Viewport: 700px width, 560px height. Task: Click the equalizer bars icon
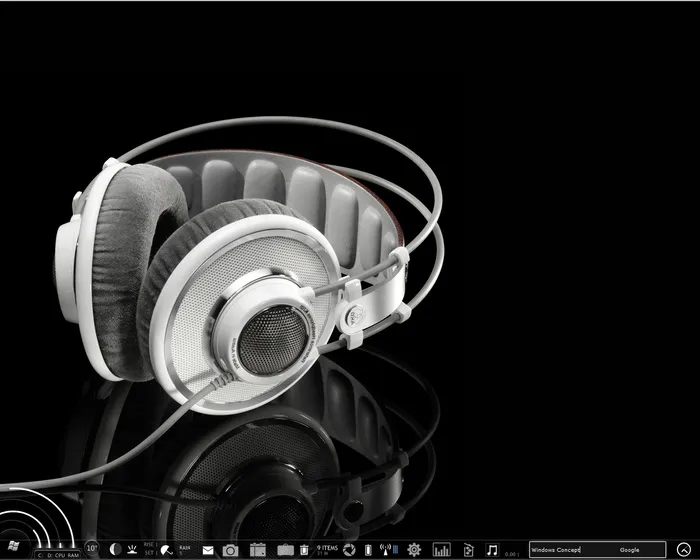[x=441, y=550]
